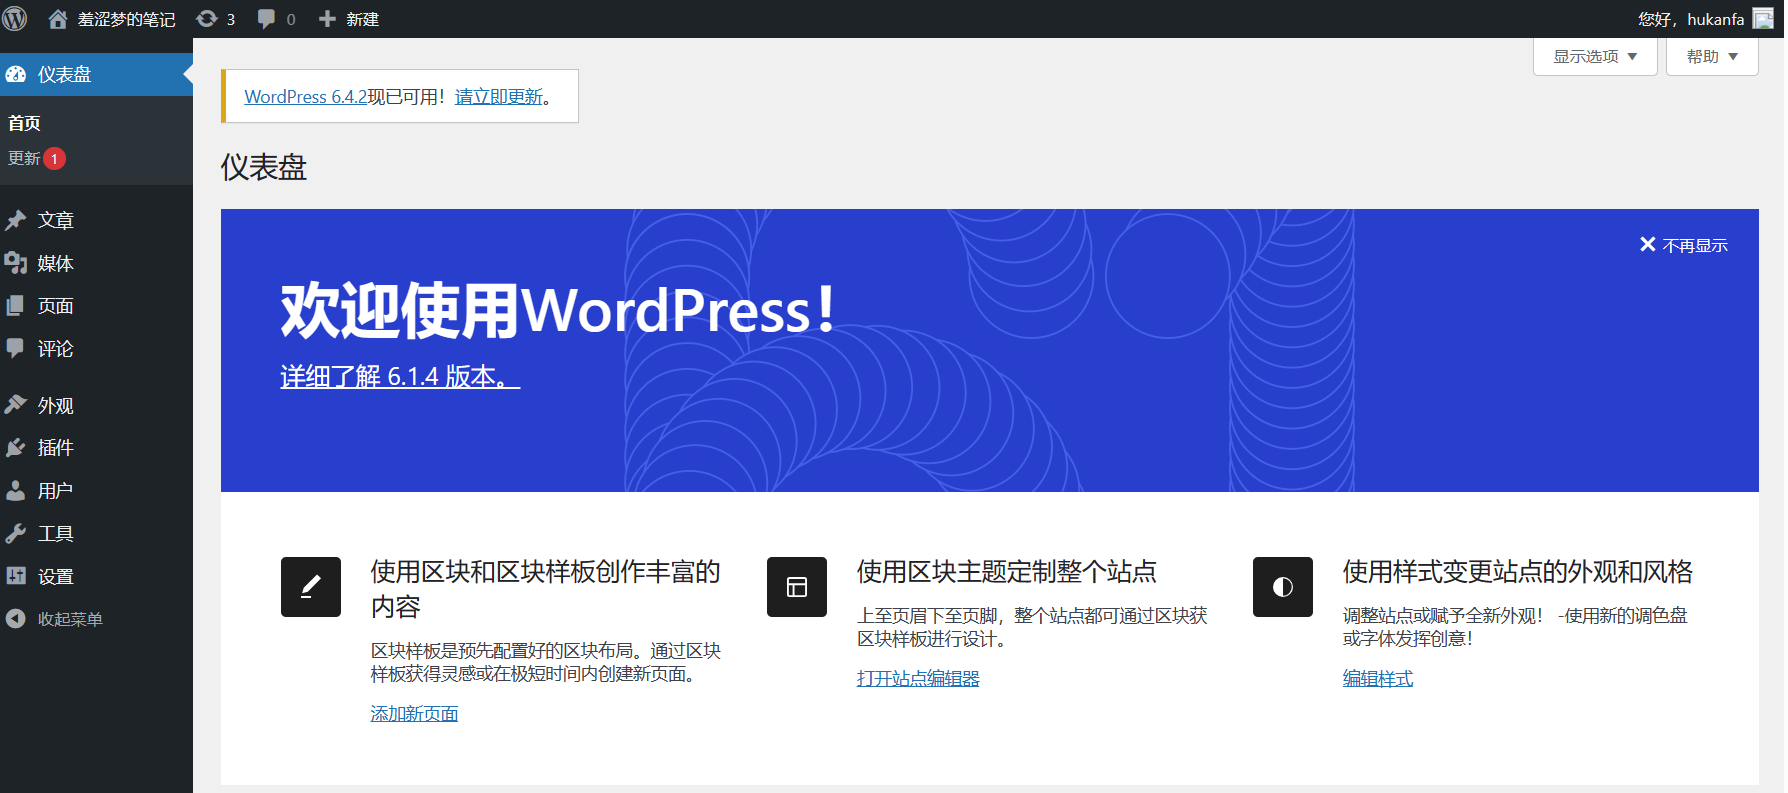Image resolution: width=1788 pixels, height=793 pixels.
Task: Click the 页面 pages icon
Action: click(16, 305)
